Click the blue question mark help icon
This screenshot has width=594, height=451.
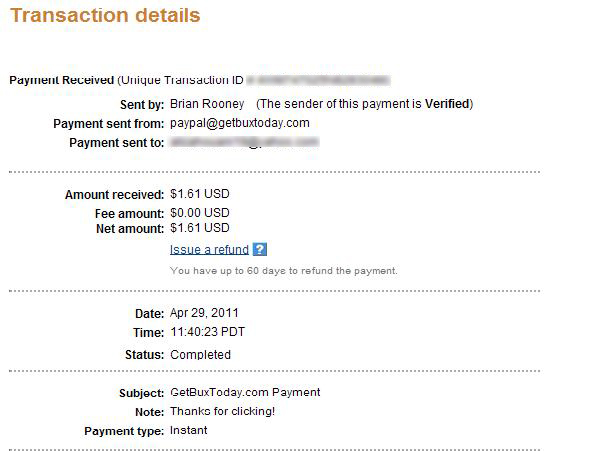pos(259,249)
